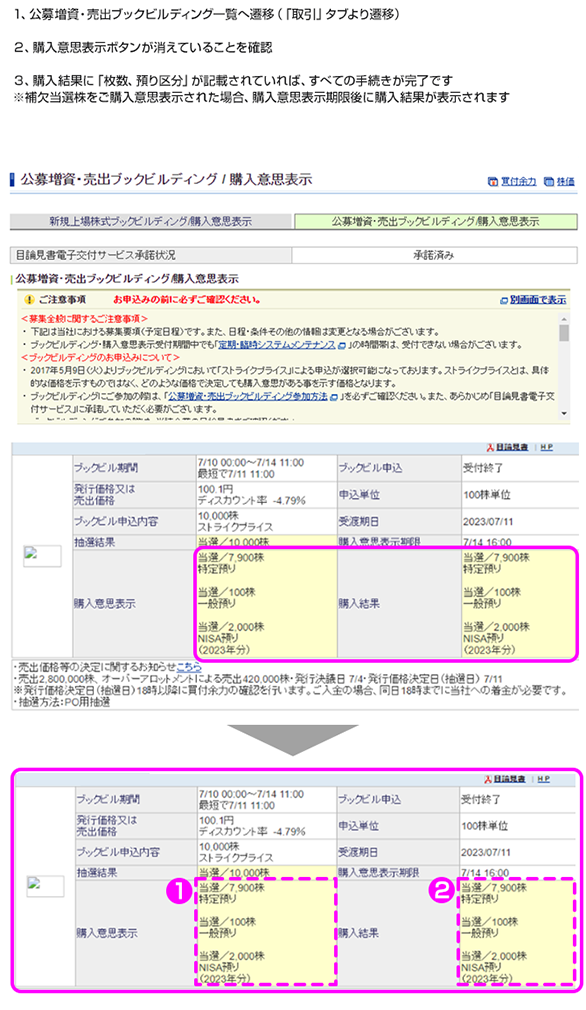This screenshot has width=586, height=1010.
Task: Click the broken image thumbnail in second table
Action: (45, 886)
